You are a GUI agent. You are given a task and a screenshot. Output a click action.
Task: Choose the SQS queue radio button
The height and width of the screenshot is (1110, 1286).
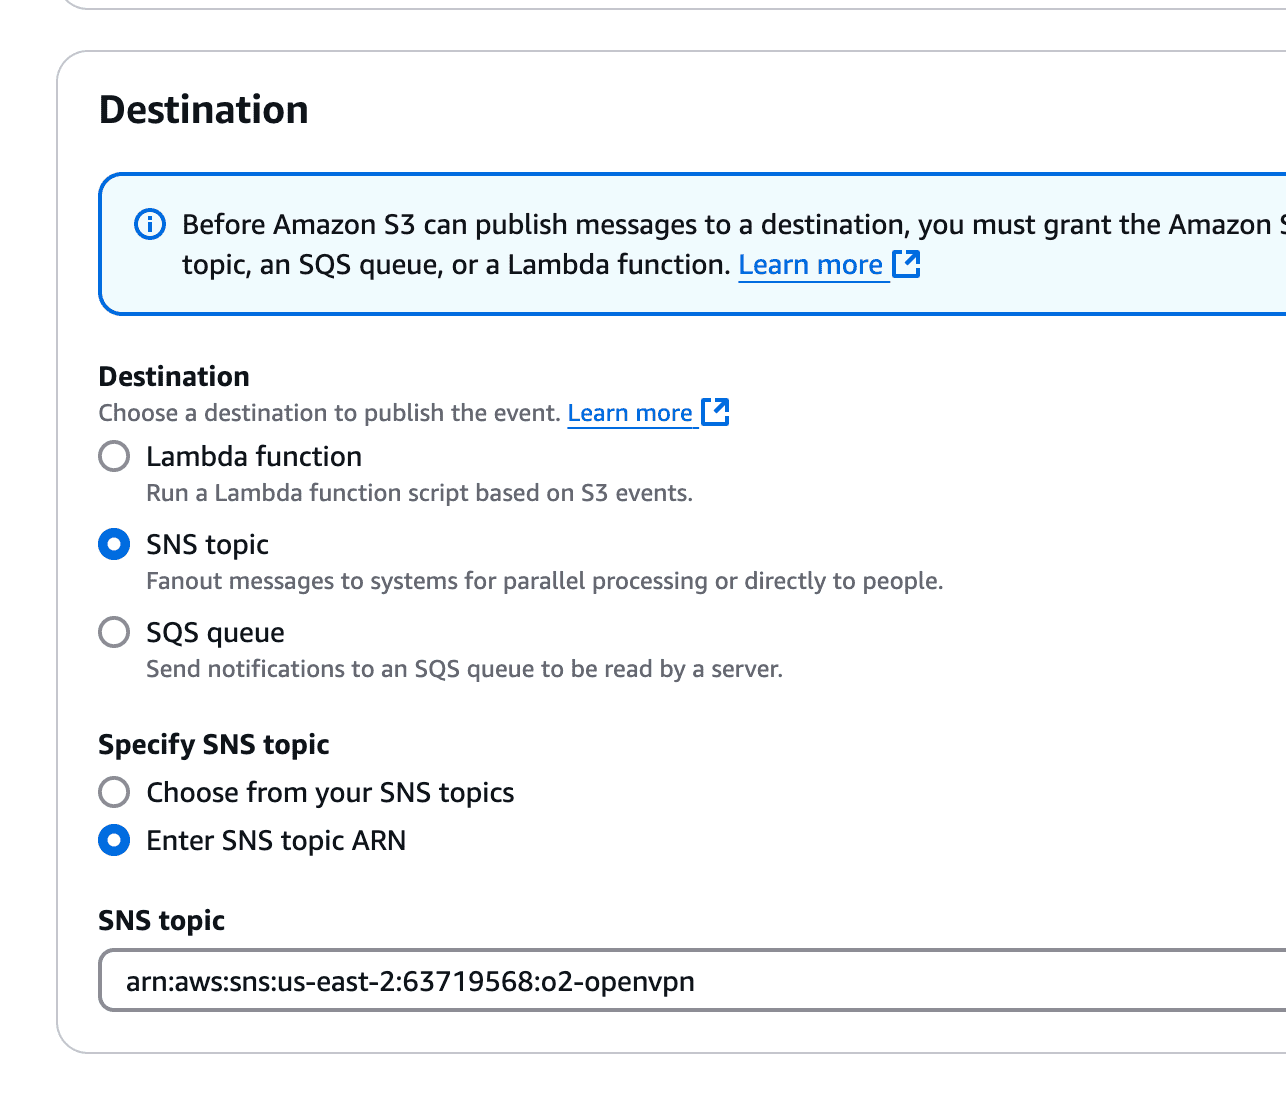click(x=114, y=632)
